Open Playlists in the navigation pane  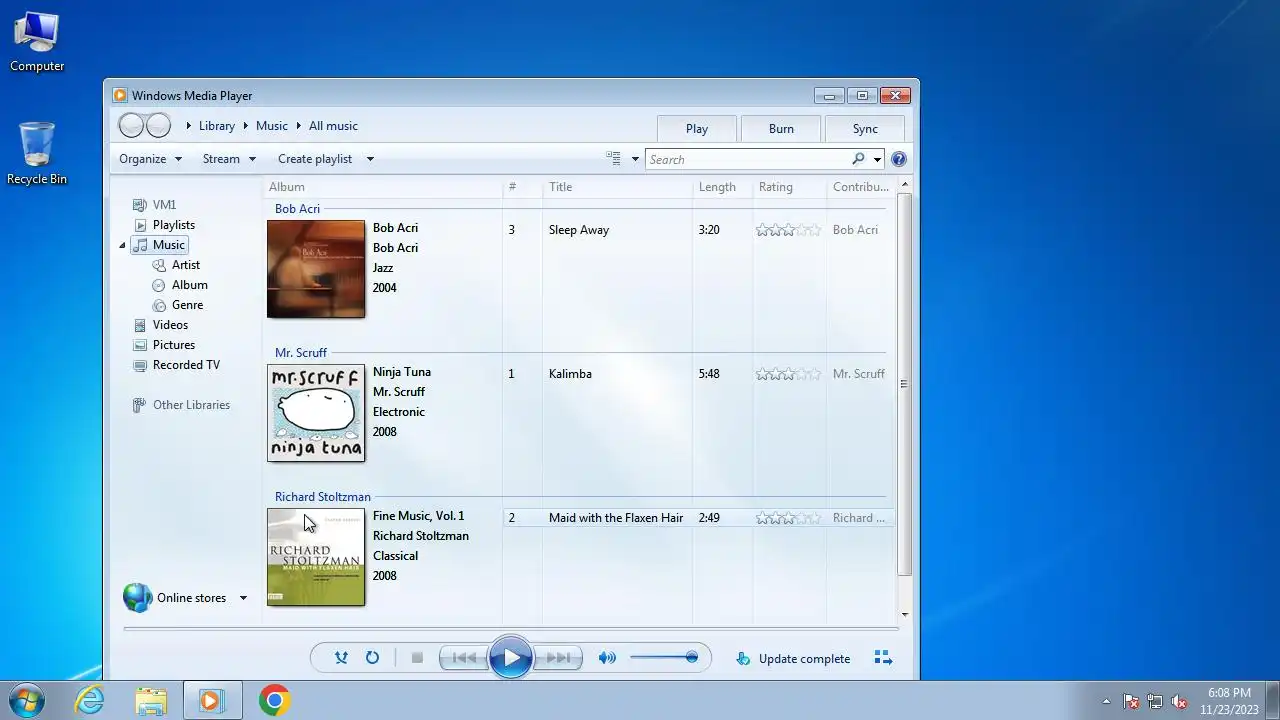[165, 225]
